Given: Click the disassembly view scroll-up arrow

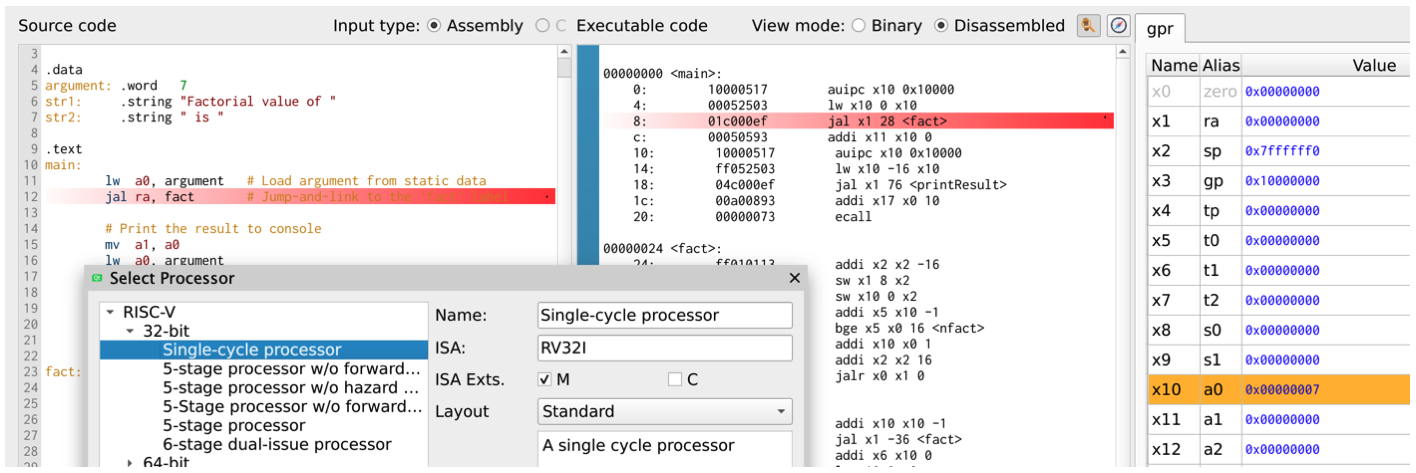Looking at the screenshot, I should (1124, 52).
